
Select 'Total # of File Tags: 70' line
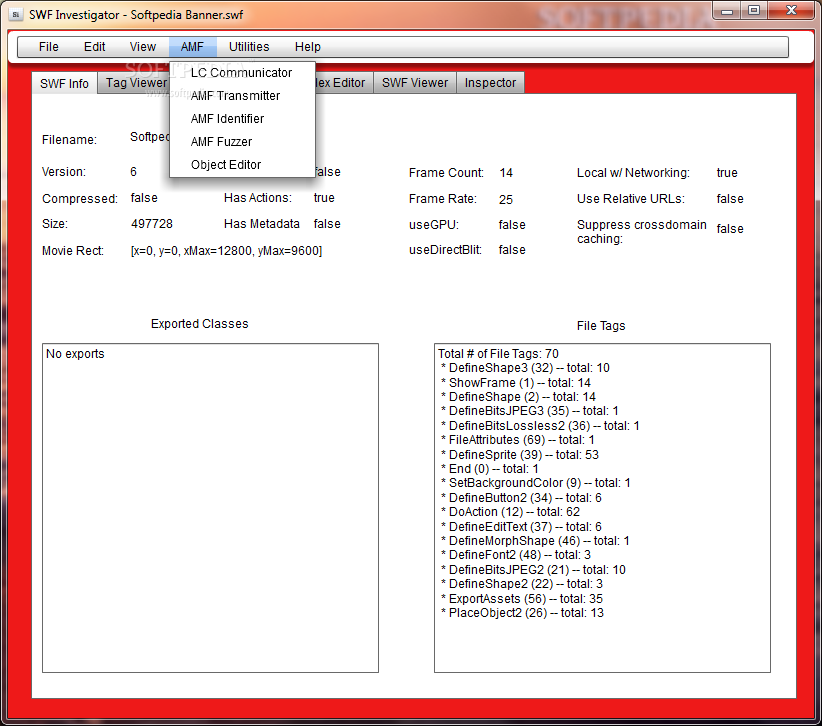point(498,354)
